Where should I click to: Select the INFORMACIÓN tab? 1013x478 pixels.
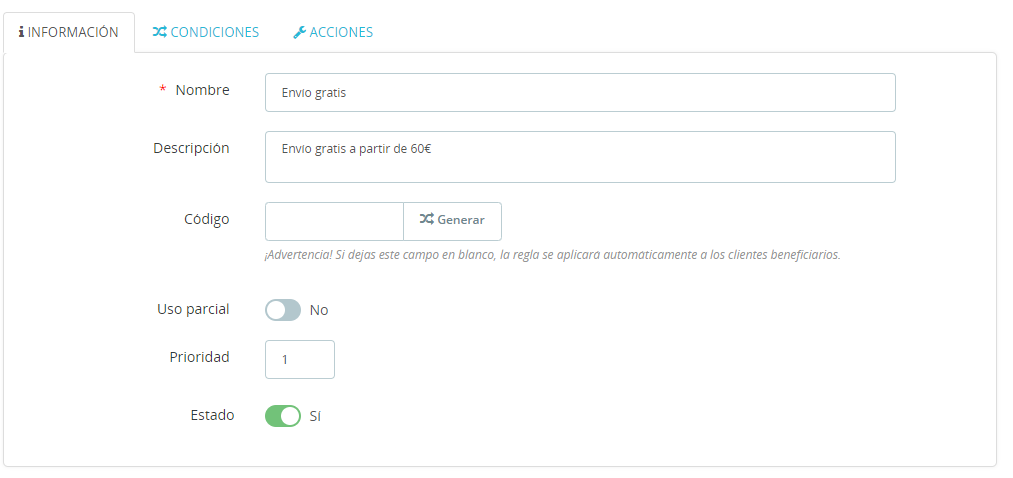point(68,32)
